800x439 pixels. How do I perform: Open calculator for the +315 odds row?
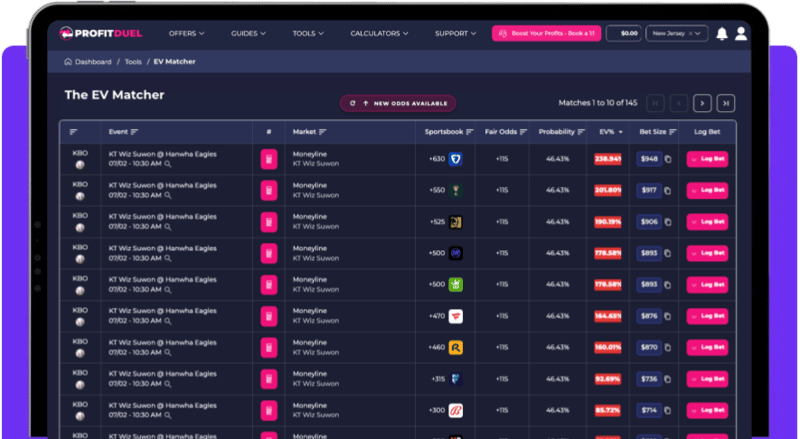coord(269,379)
